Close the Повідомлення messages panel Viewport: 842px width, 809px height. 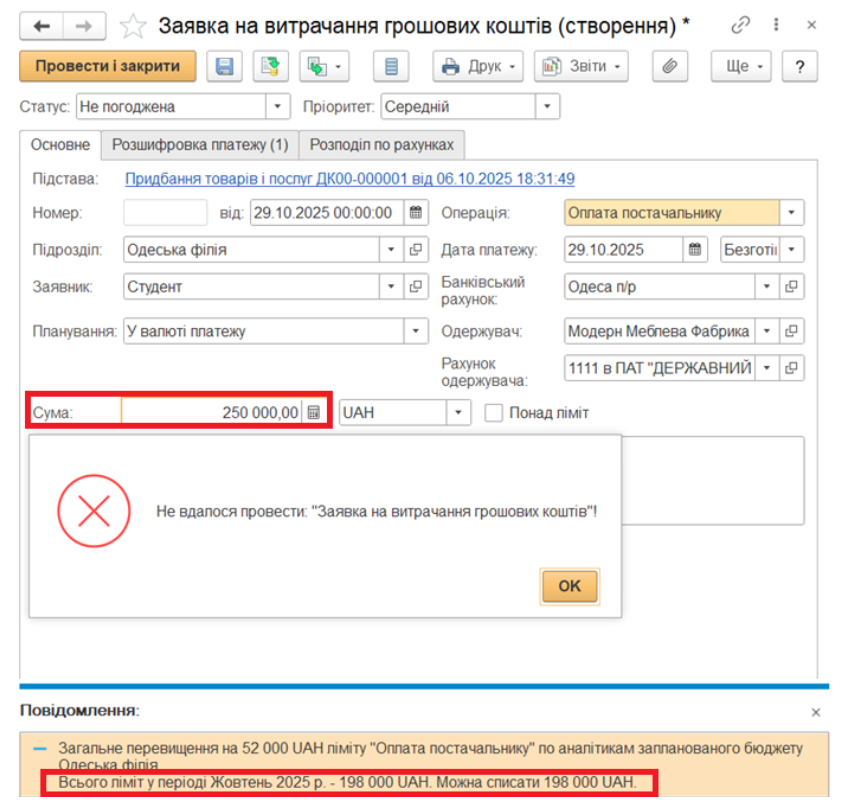click(815, 712)
